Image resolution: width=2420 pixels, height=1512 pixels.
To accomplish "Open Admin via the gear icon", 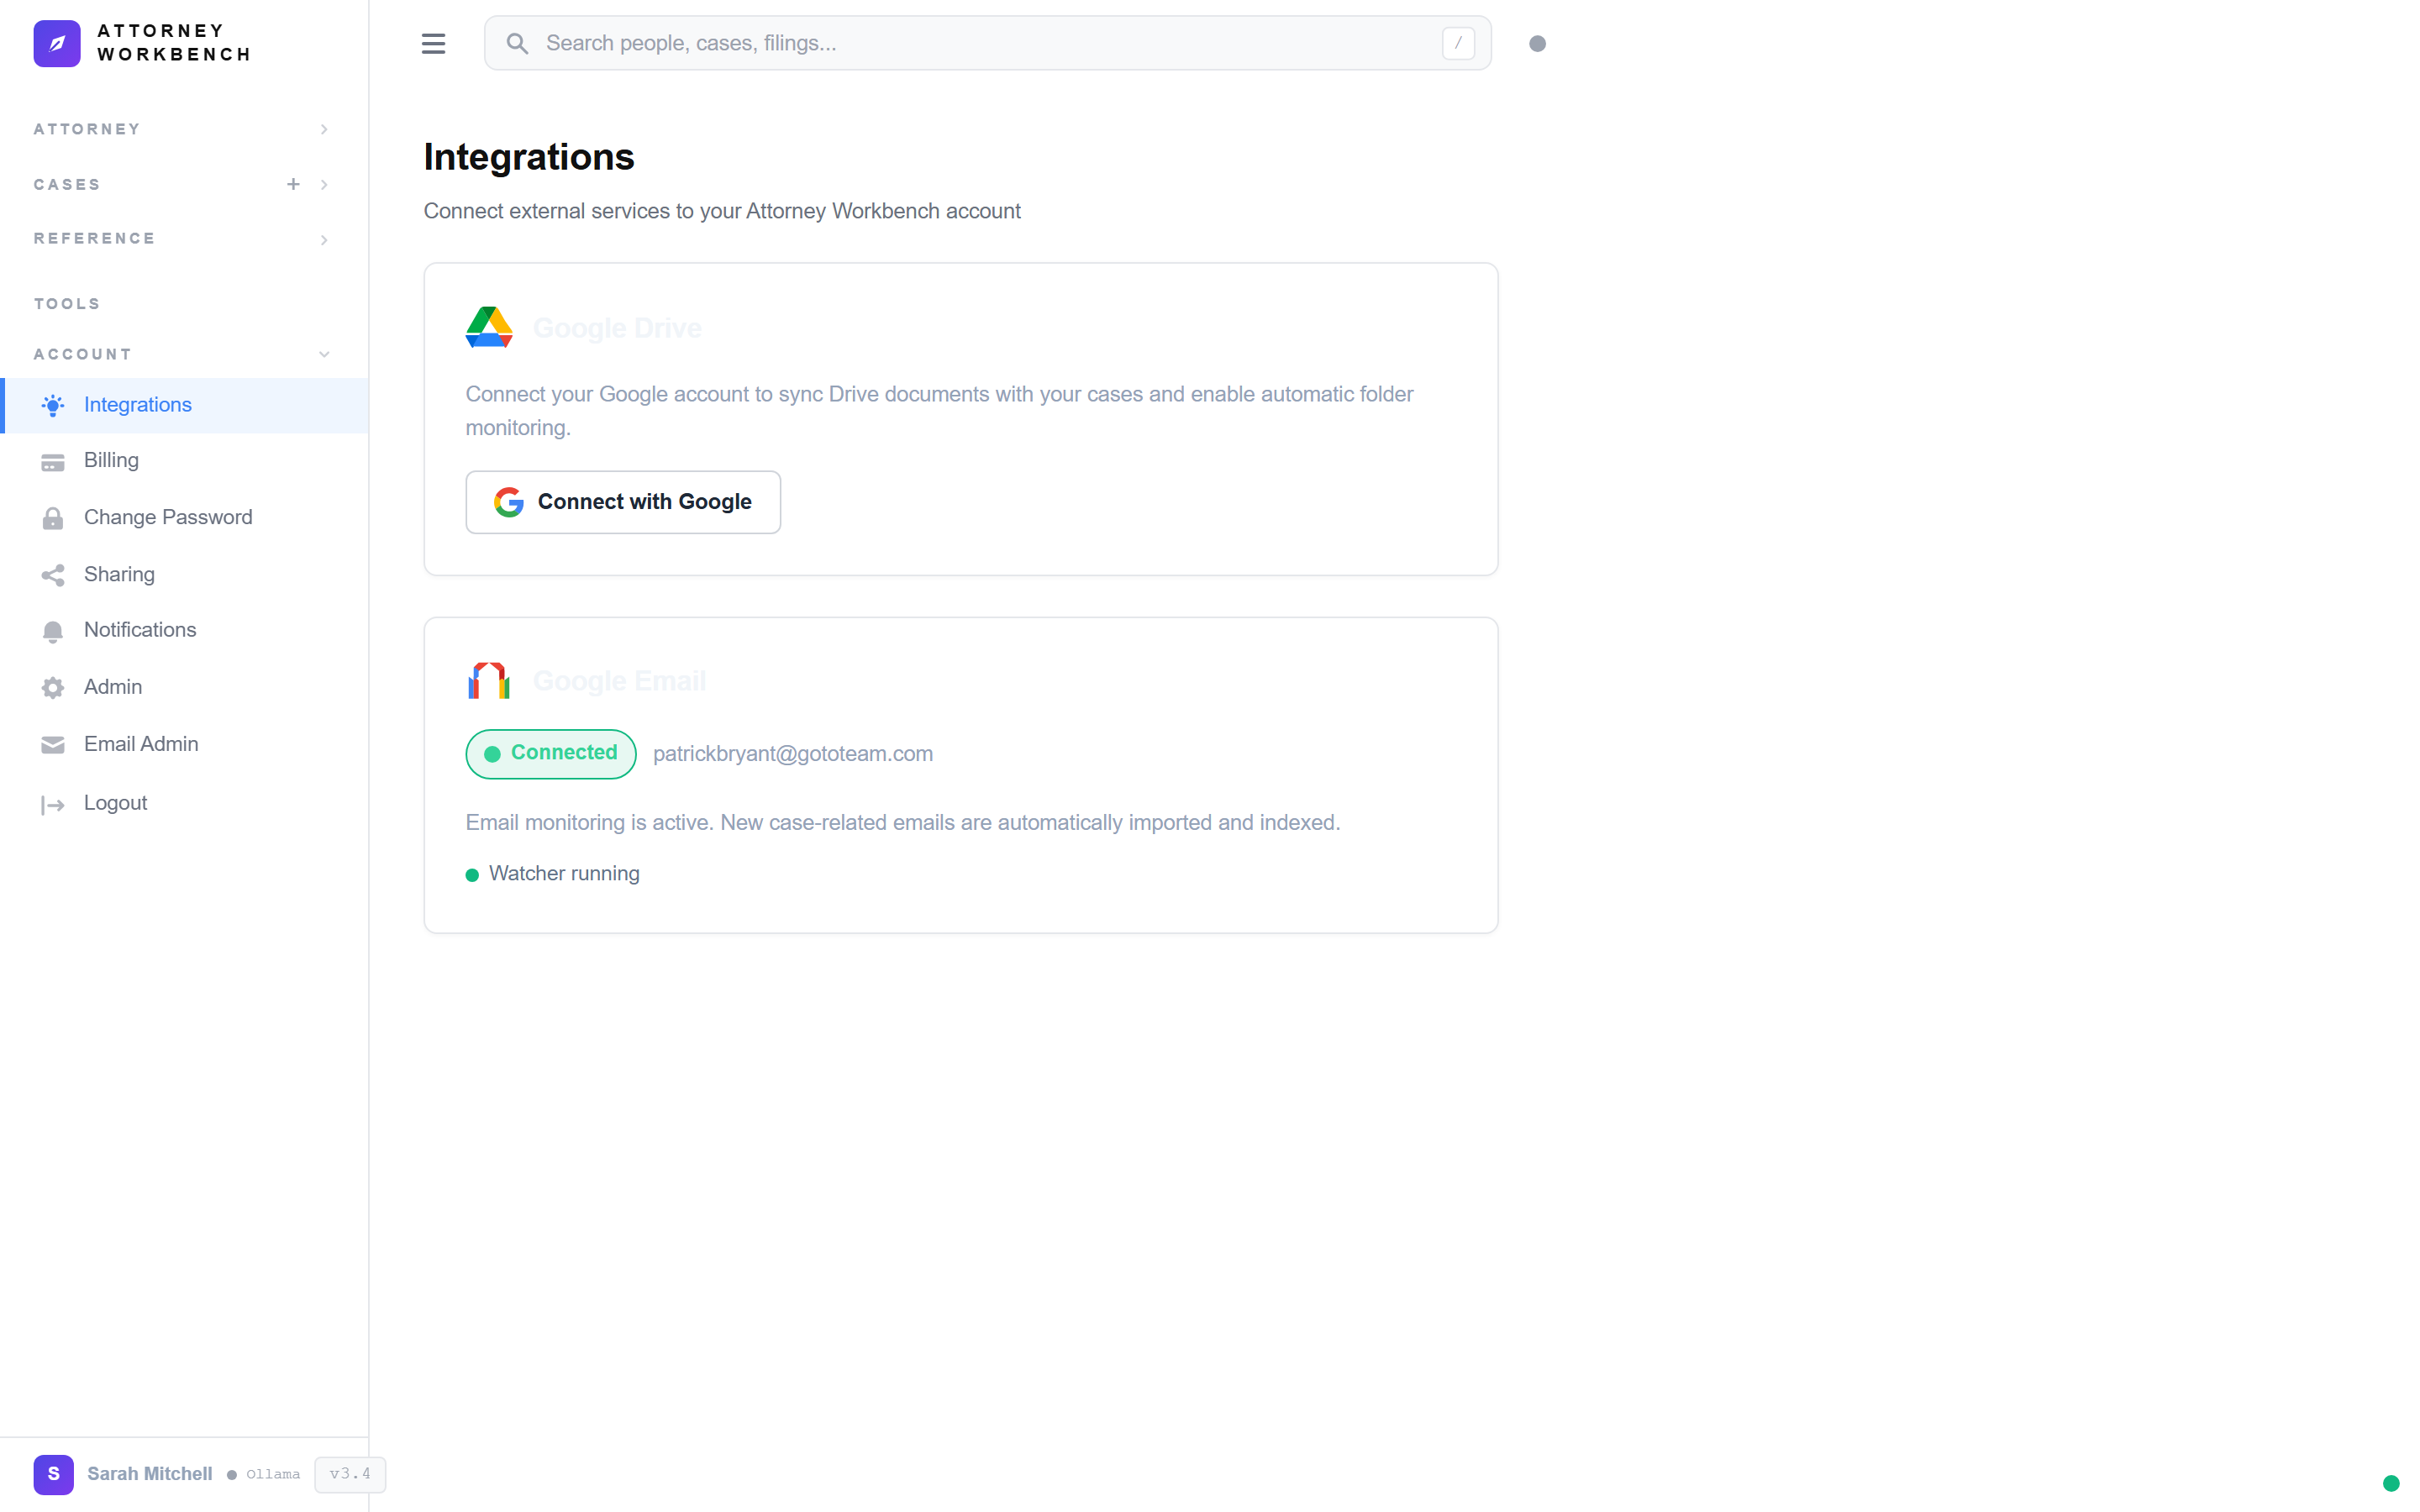I will pyautogui.click(x=53, y=688).
